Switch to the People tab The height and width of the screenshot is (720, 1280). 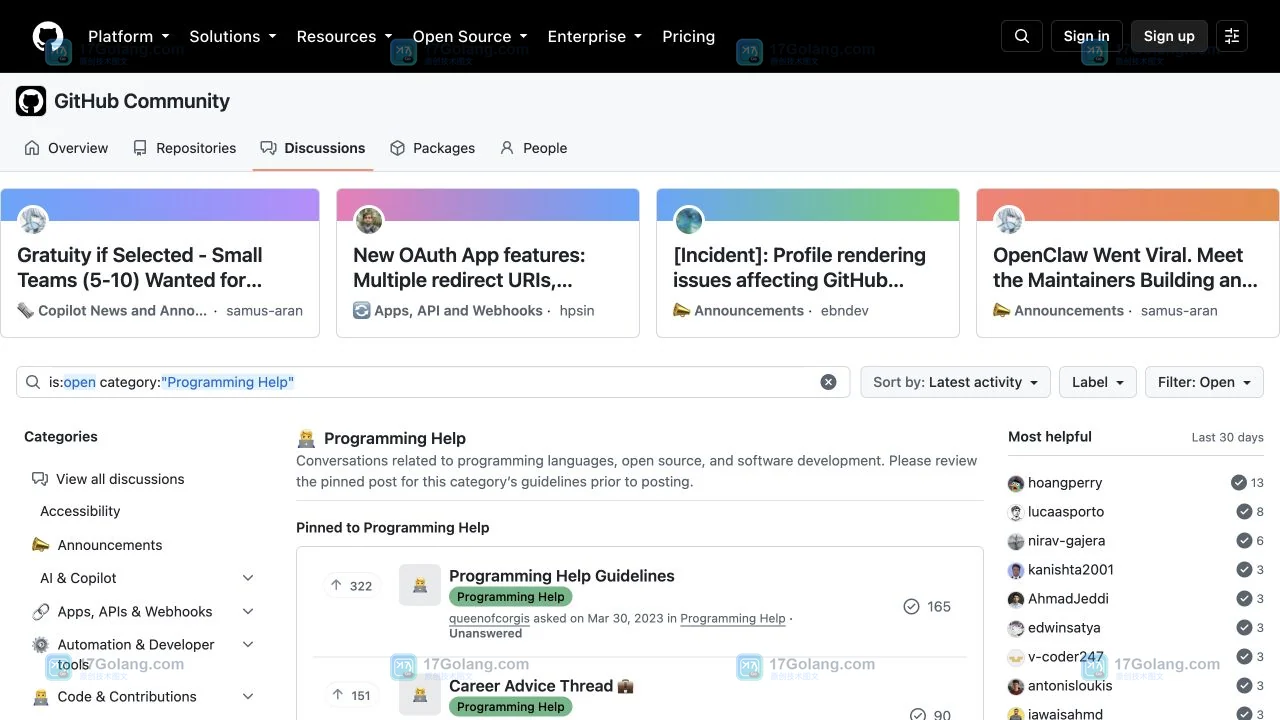pyautogui.click(x=533, y=148)
